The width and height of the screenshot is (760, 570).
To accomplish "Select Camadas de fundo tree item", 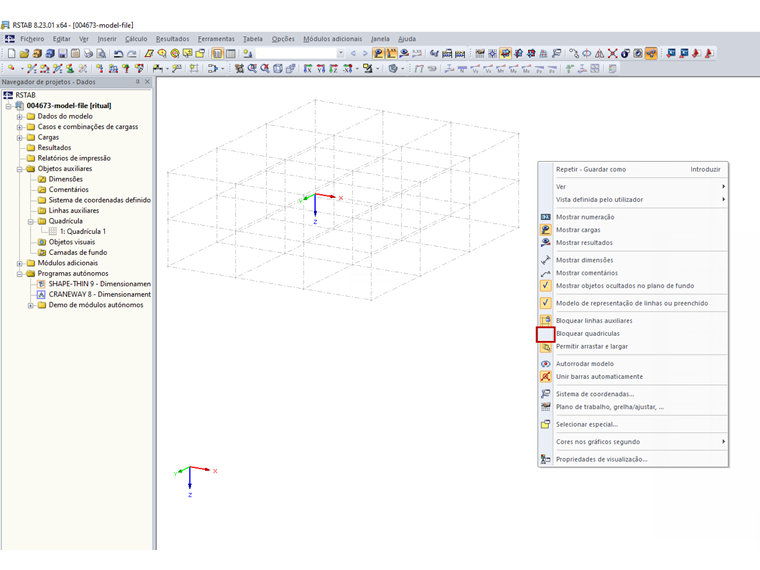I will (78, 253).
